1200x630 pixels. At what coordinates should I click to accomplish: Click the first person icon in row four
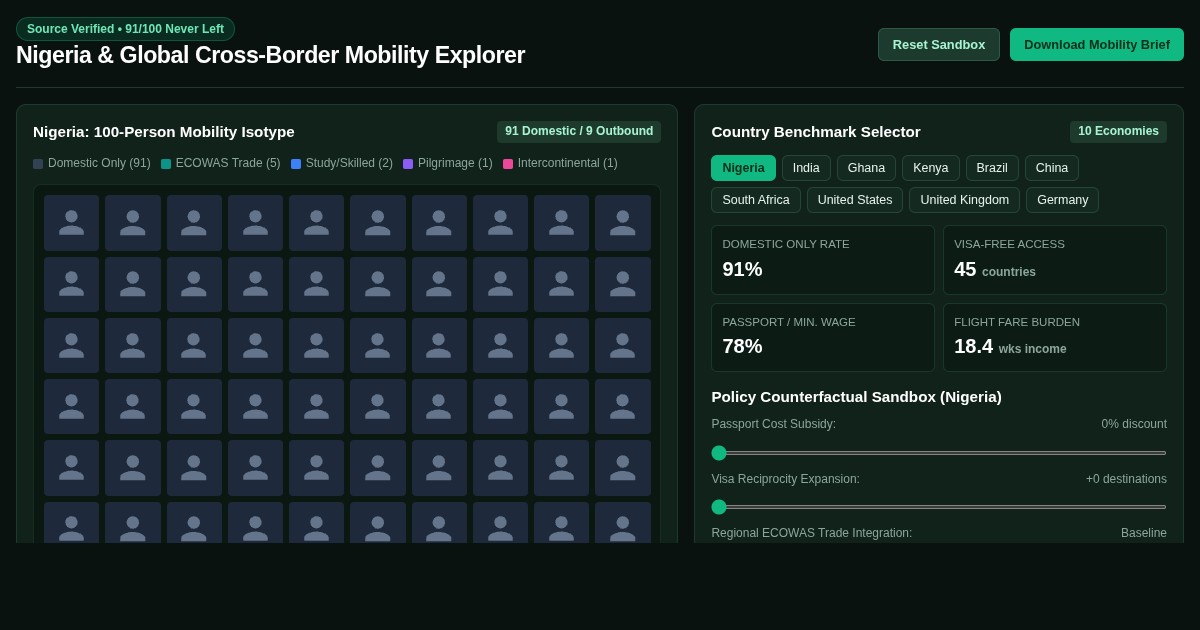pos(71,407)
